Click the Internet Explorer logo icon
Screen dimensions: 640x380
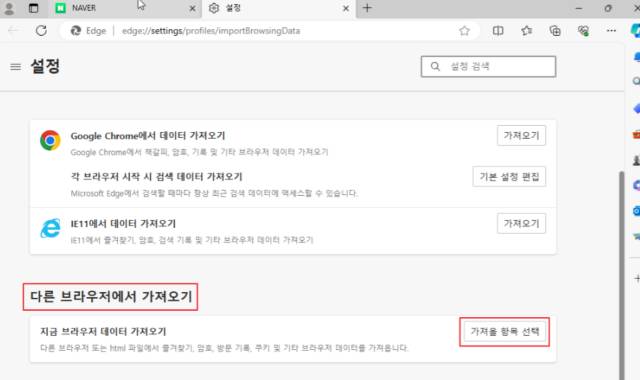(50, 228)
